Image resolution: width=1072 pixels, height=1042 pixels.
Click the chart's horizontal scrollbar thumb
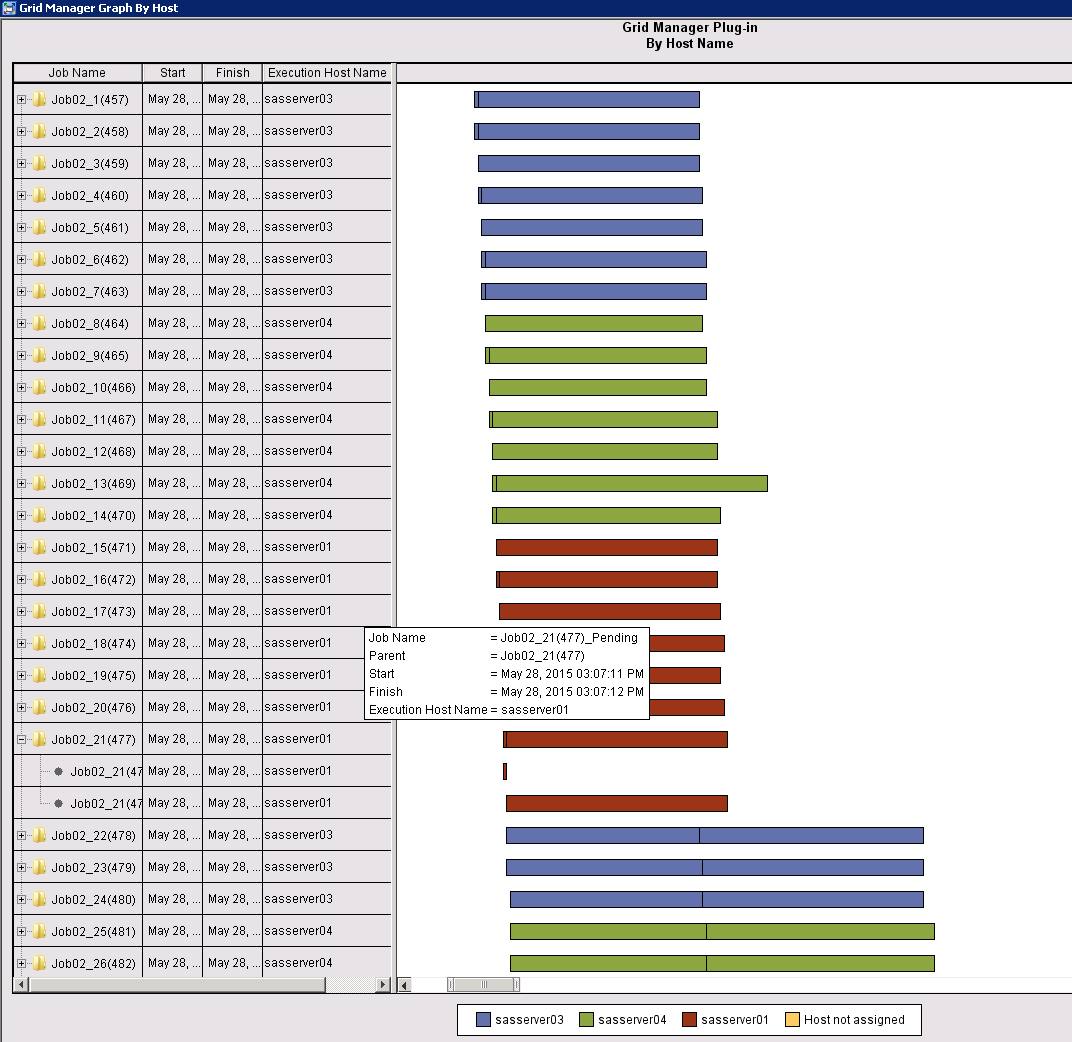click(x=483, y=985)
